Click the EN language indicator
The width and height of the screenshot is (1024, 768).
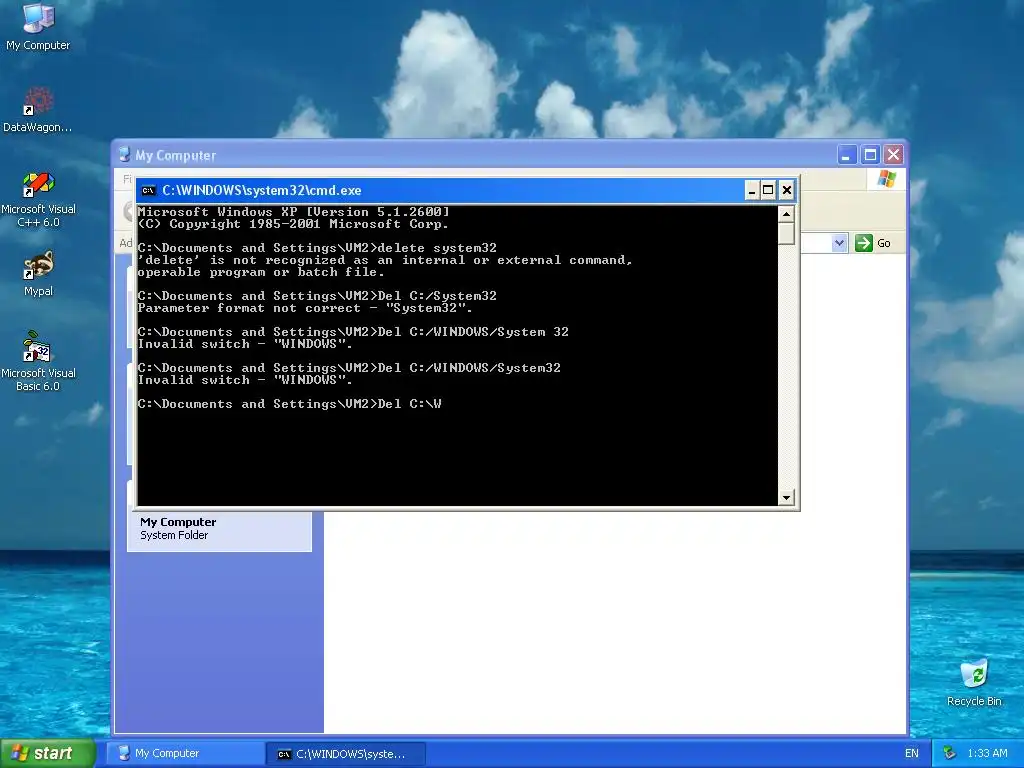(912, 753)
